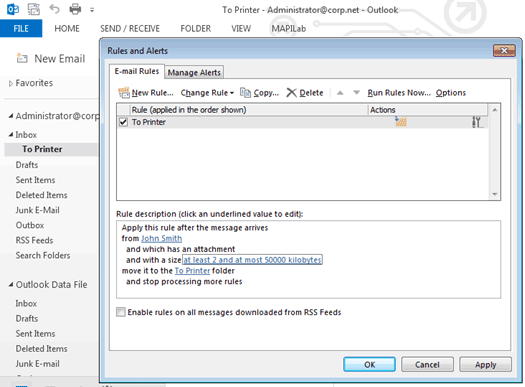
Task: Click the New Email button label
Action: [60, 59]
